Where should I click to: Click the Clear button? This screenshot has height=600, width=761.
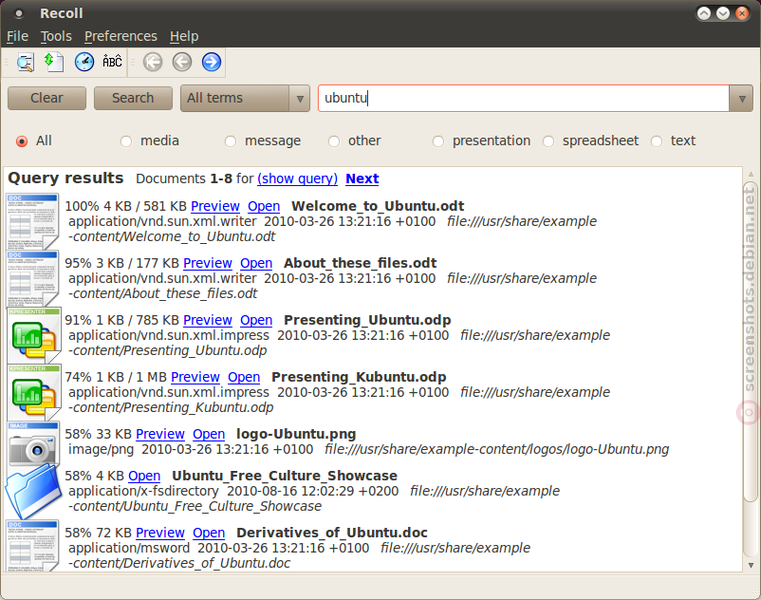pyautogui.click(x=47, y=98)
